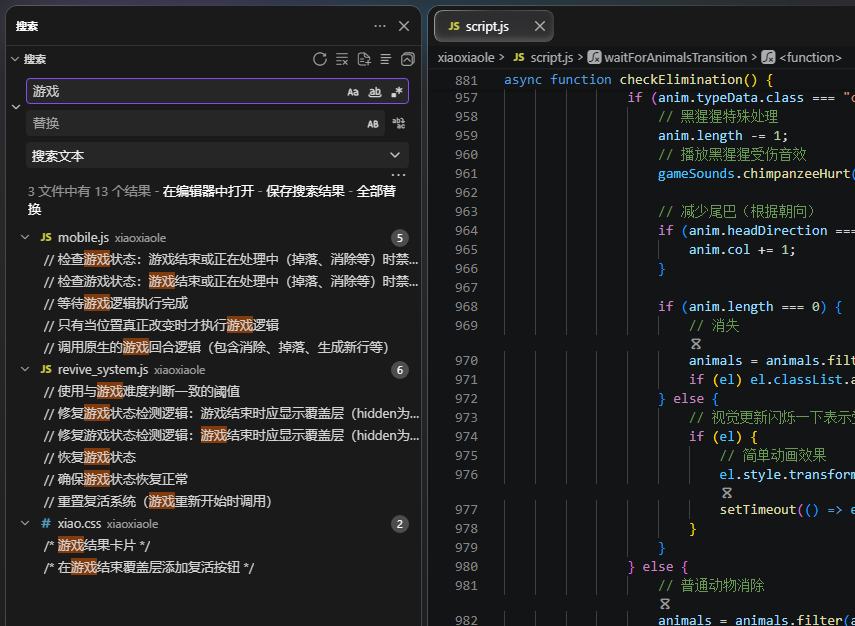Image resolution: width=855 pixels, height=626 pixels.
Task: Click <function> breadcrumb item
Action: [810, 57]
